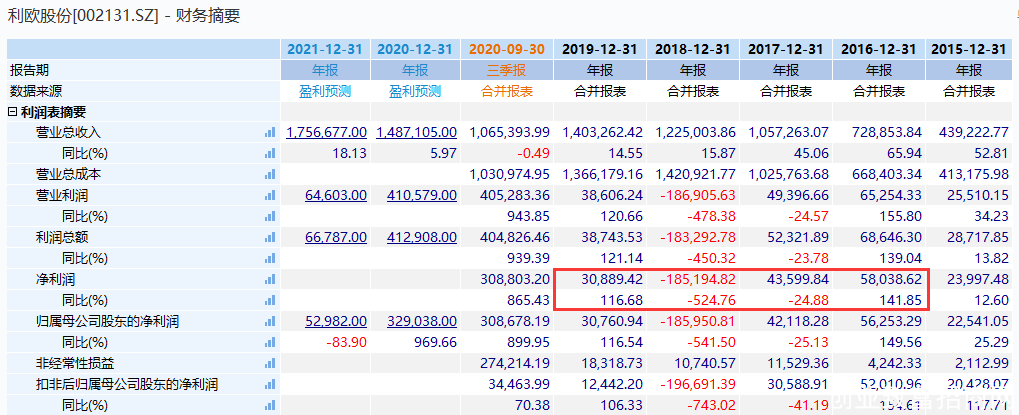This screenshot has width=1019, height=415.
Task: Click 2021 forecast growth -83.90 cell
Action: point(346,343)
